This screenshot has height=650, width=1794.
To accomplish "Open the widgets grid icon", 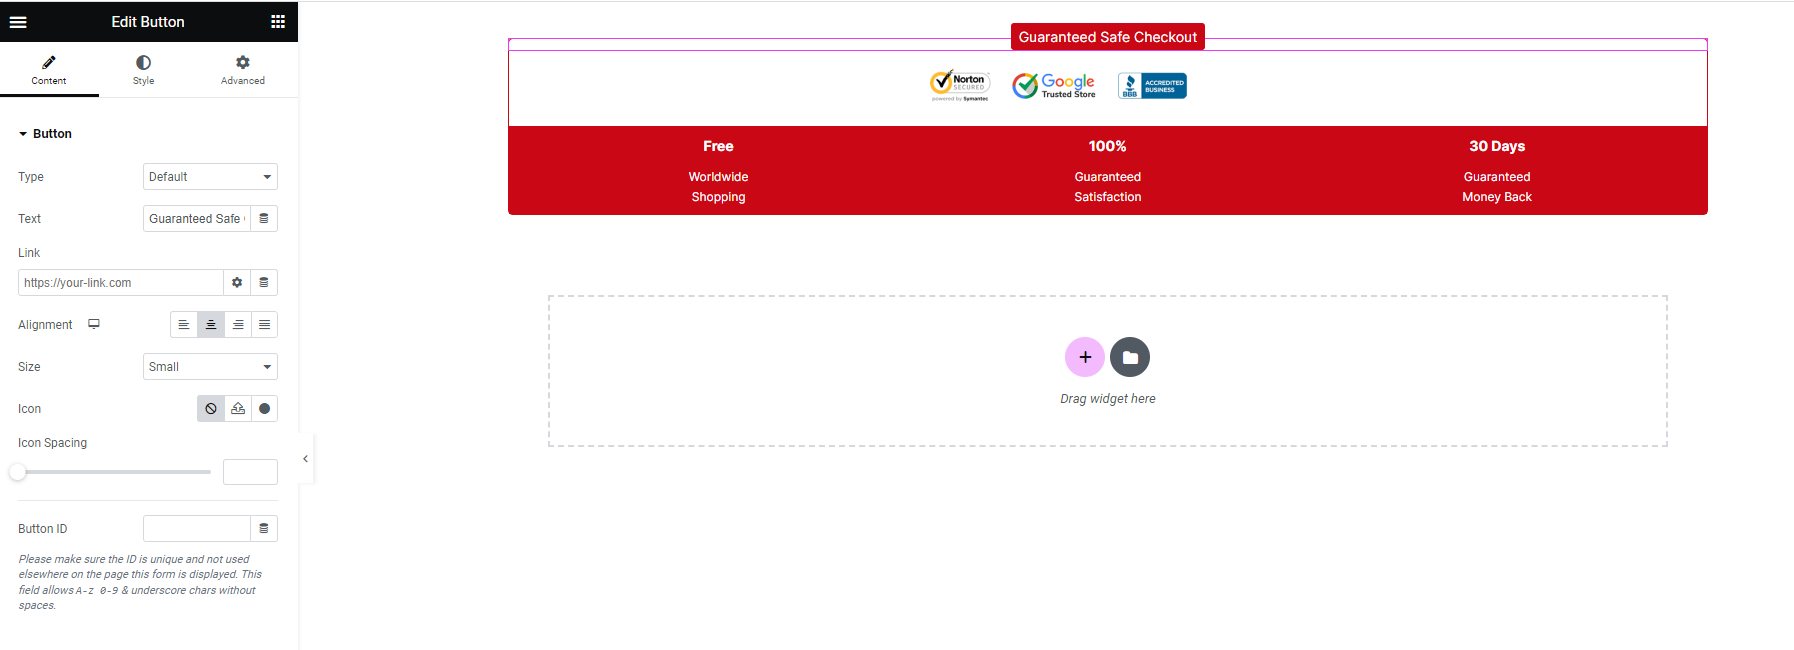I will tap(278, 21).
